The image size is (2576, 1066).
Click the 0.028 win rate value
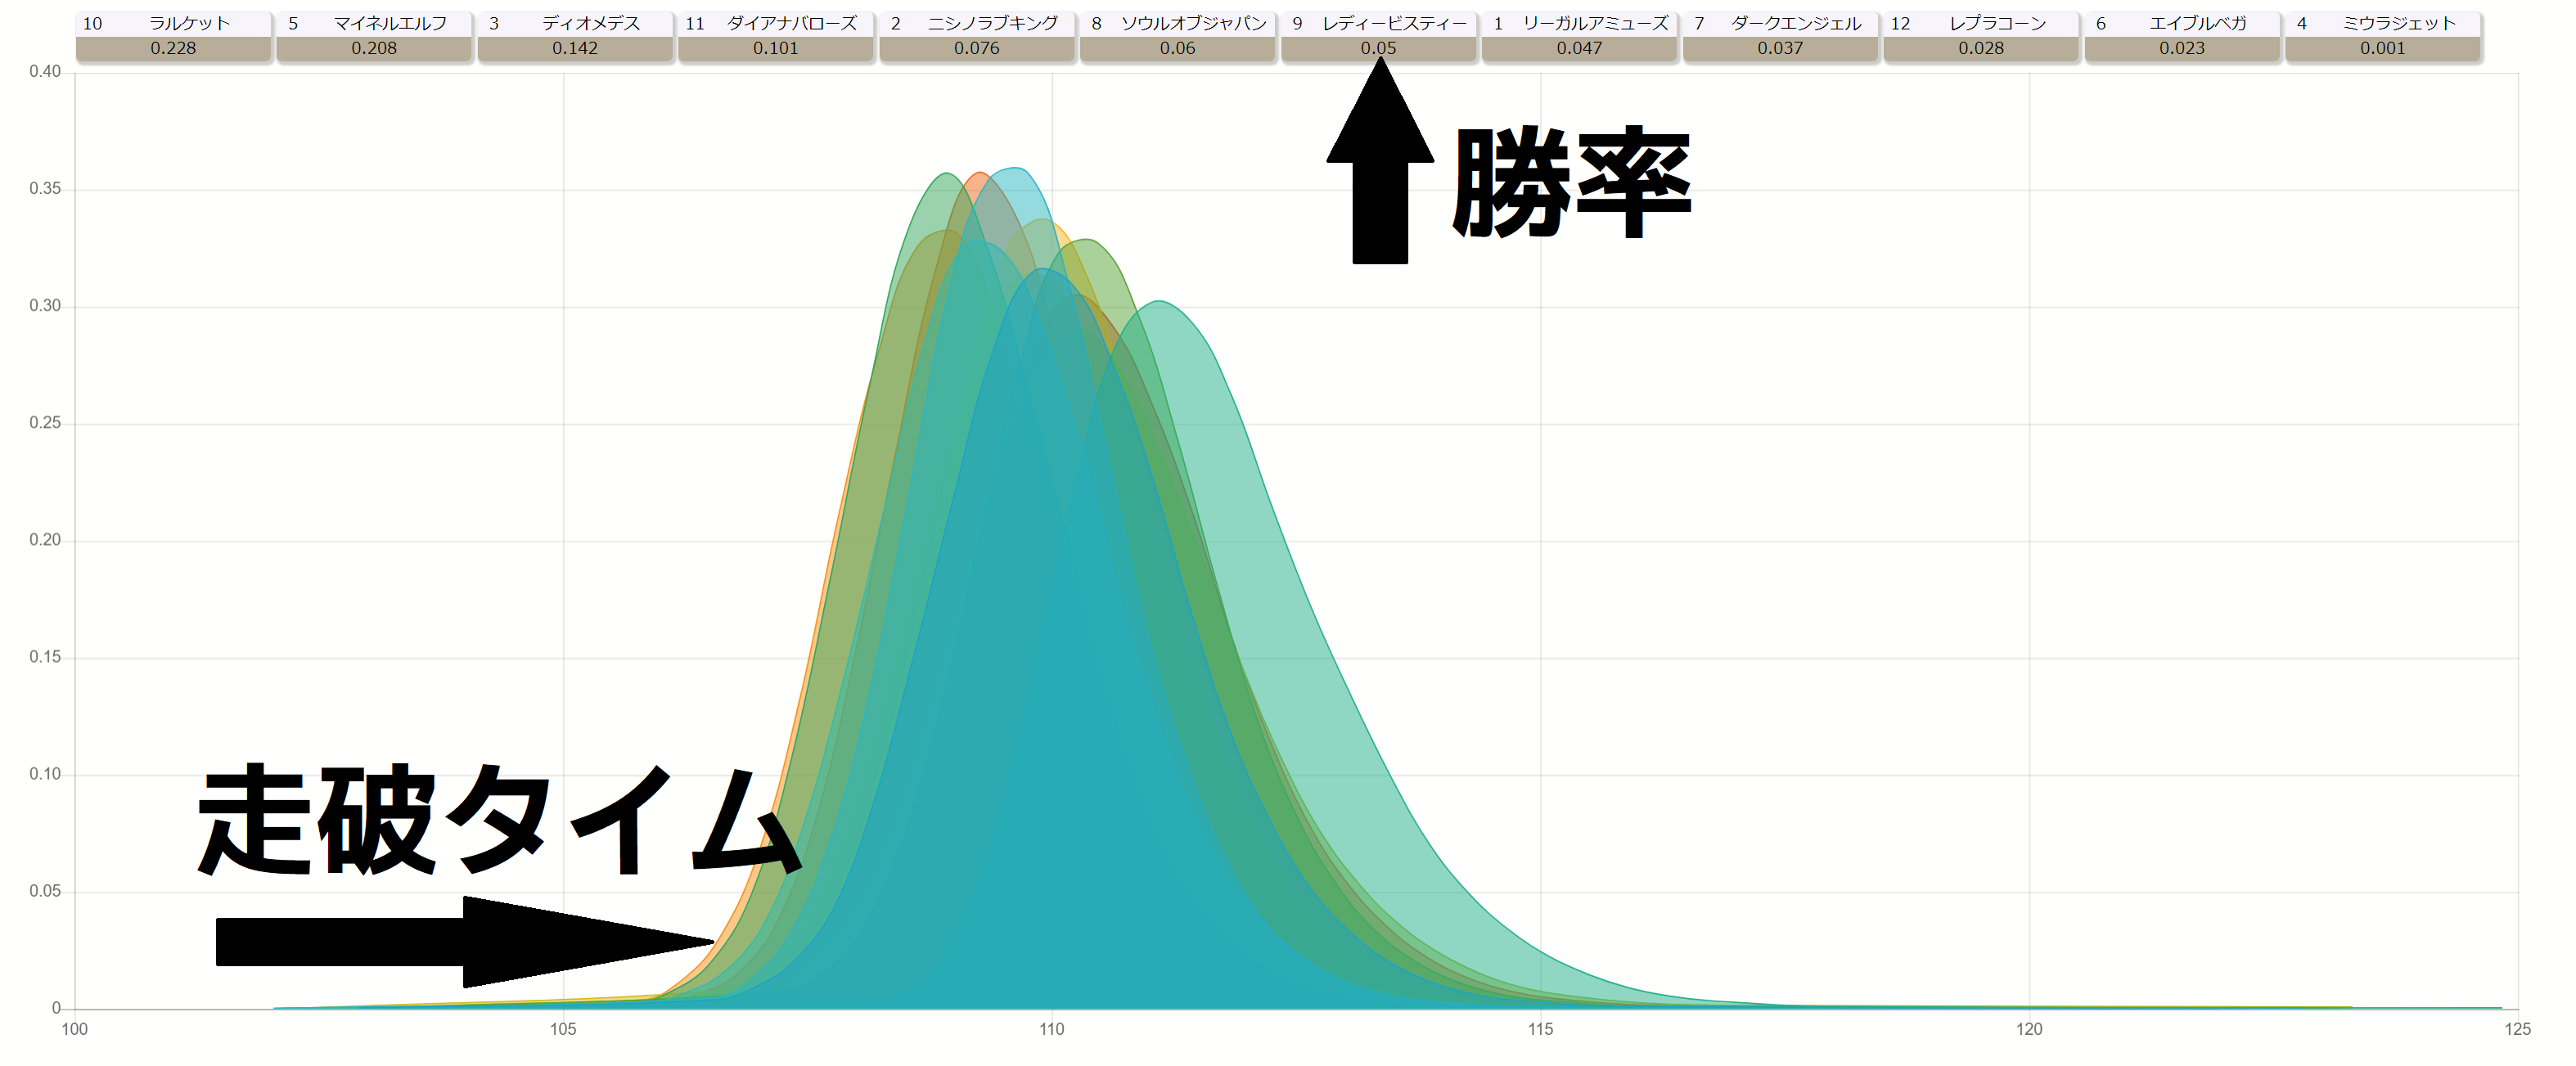click(1981, 48)
